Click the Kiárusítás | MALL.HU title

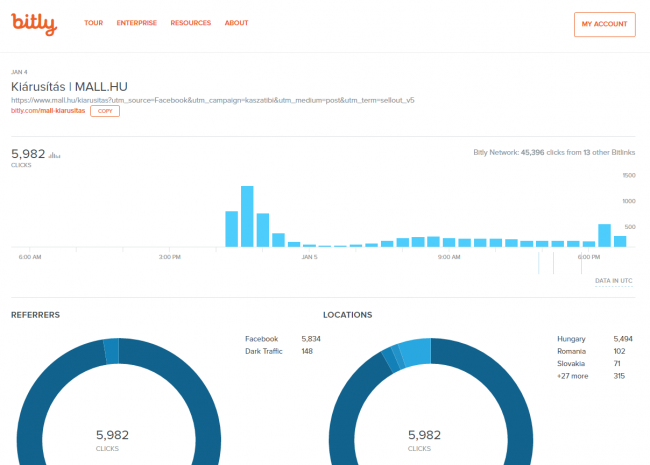tap(69, 87)
